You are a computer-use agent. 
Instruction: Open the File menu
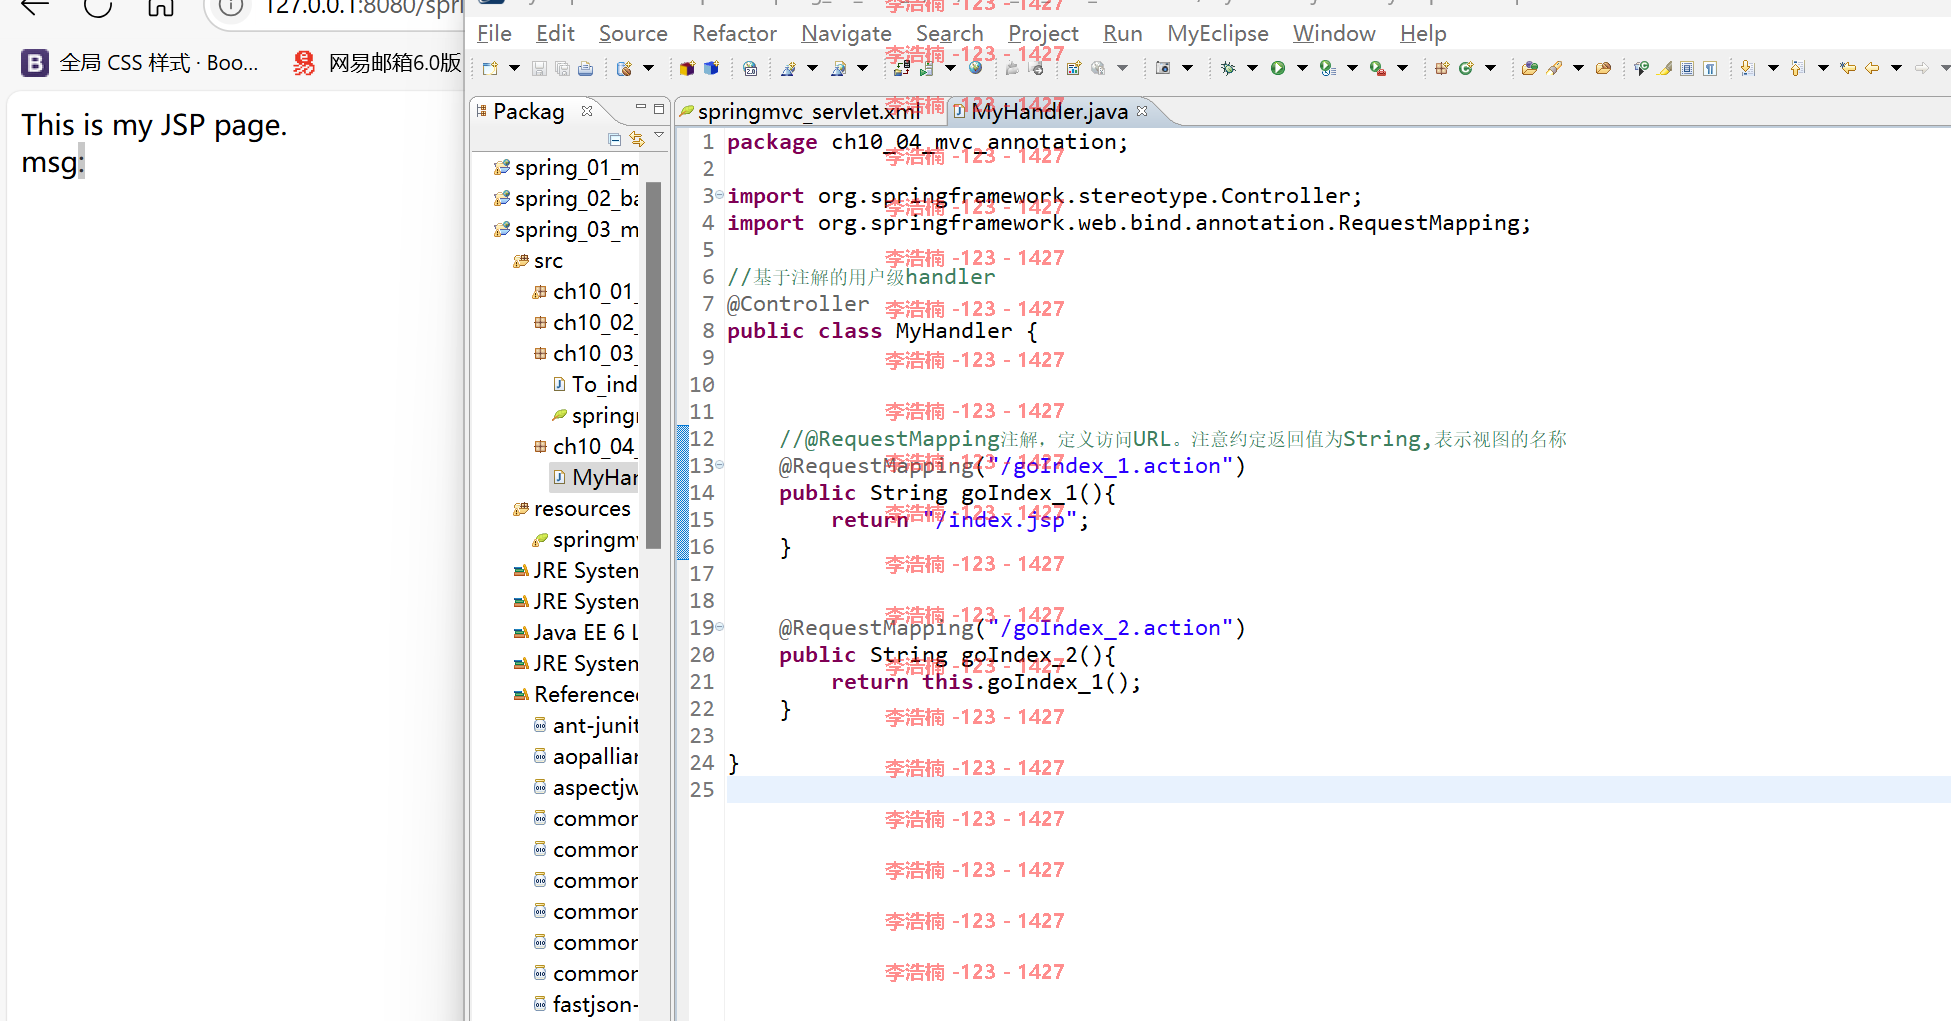494,33
